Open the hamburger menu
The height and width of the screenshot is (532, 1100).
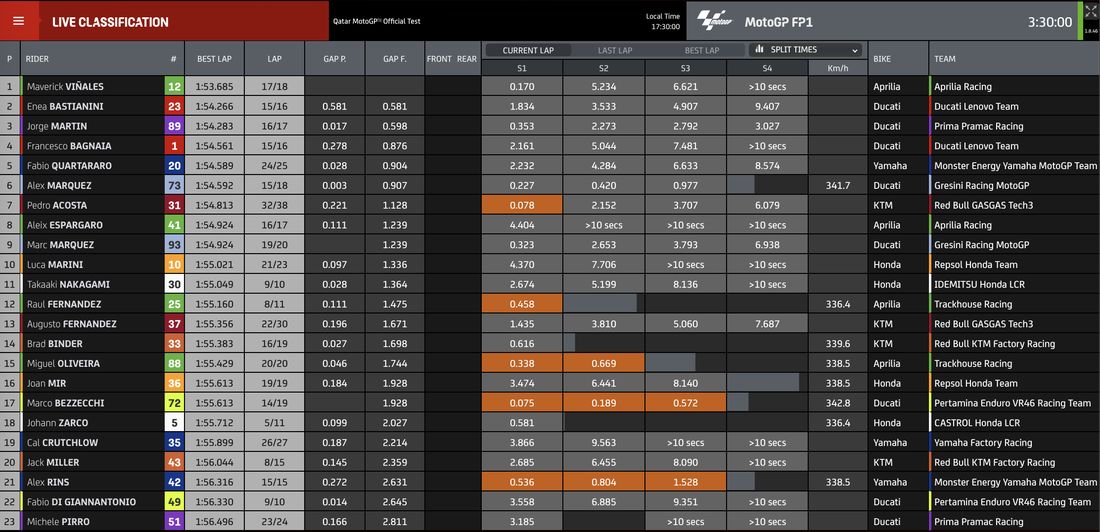19,21
